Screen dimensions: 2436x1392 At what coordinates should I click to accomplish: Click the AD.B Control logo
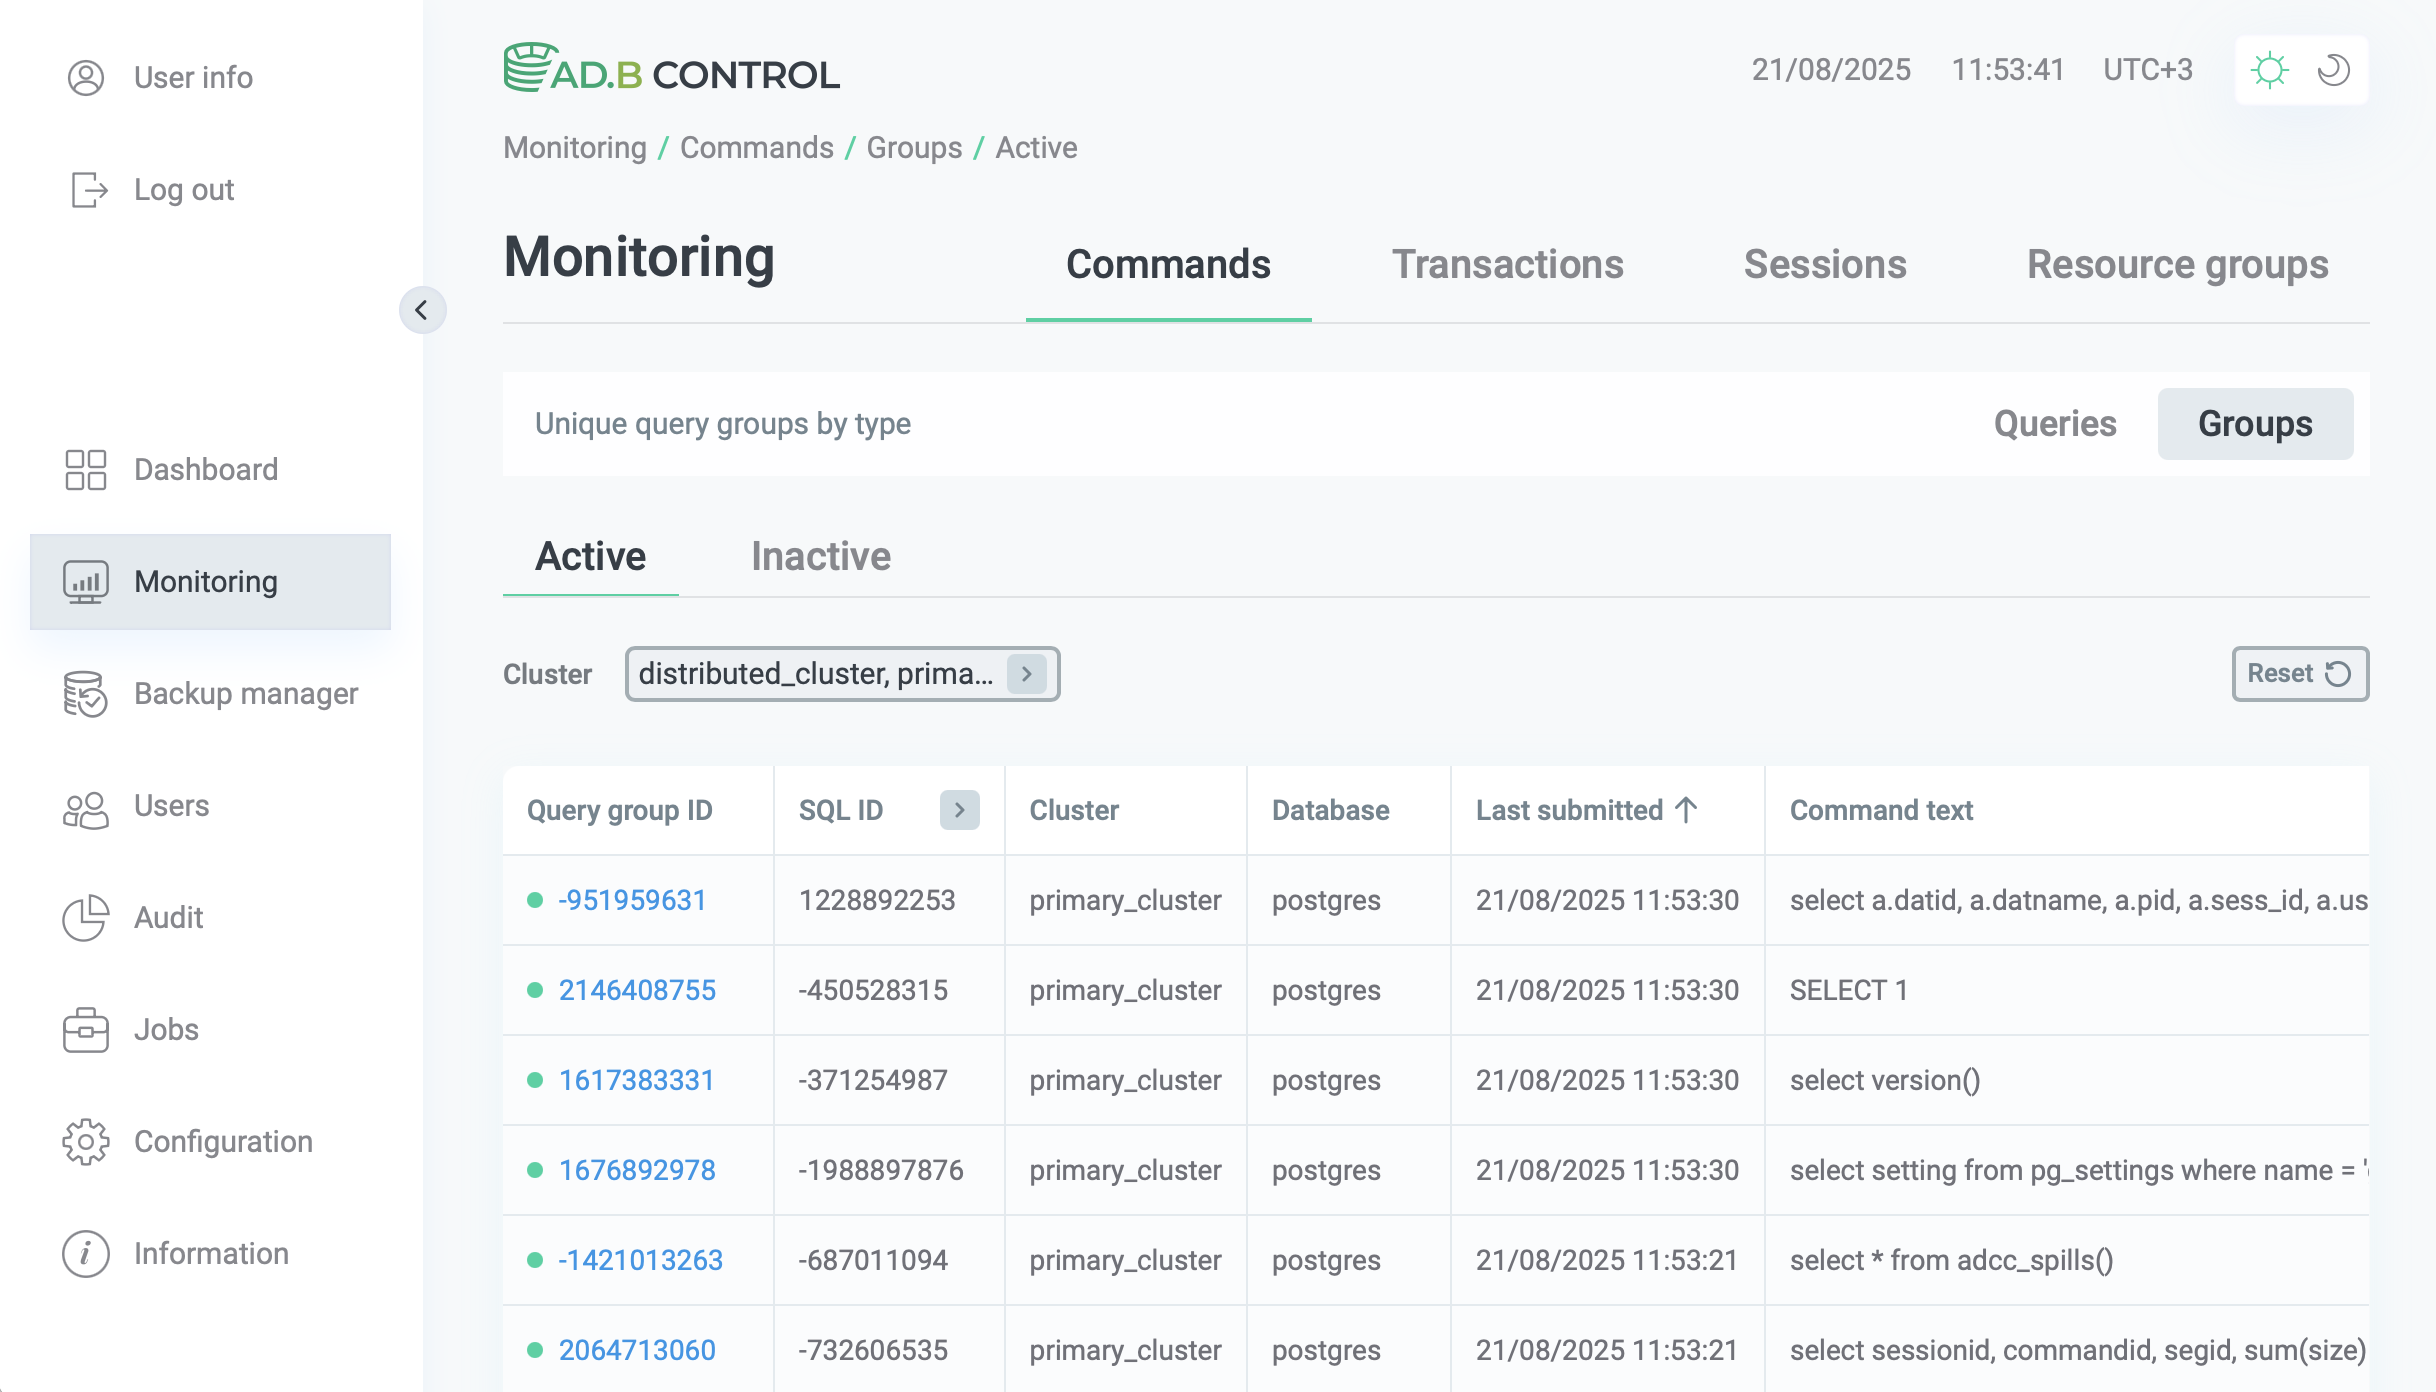tap(671, 69)
